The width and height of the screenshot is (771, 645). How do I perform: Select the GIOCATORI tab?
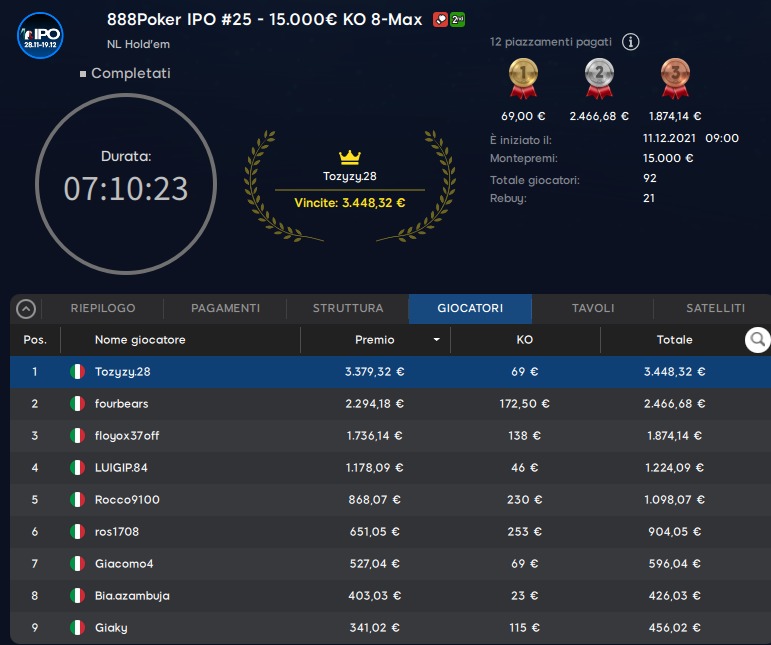tap(470, 308)
